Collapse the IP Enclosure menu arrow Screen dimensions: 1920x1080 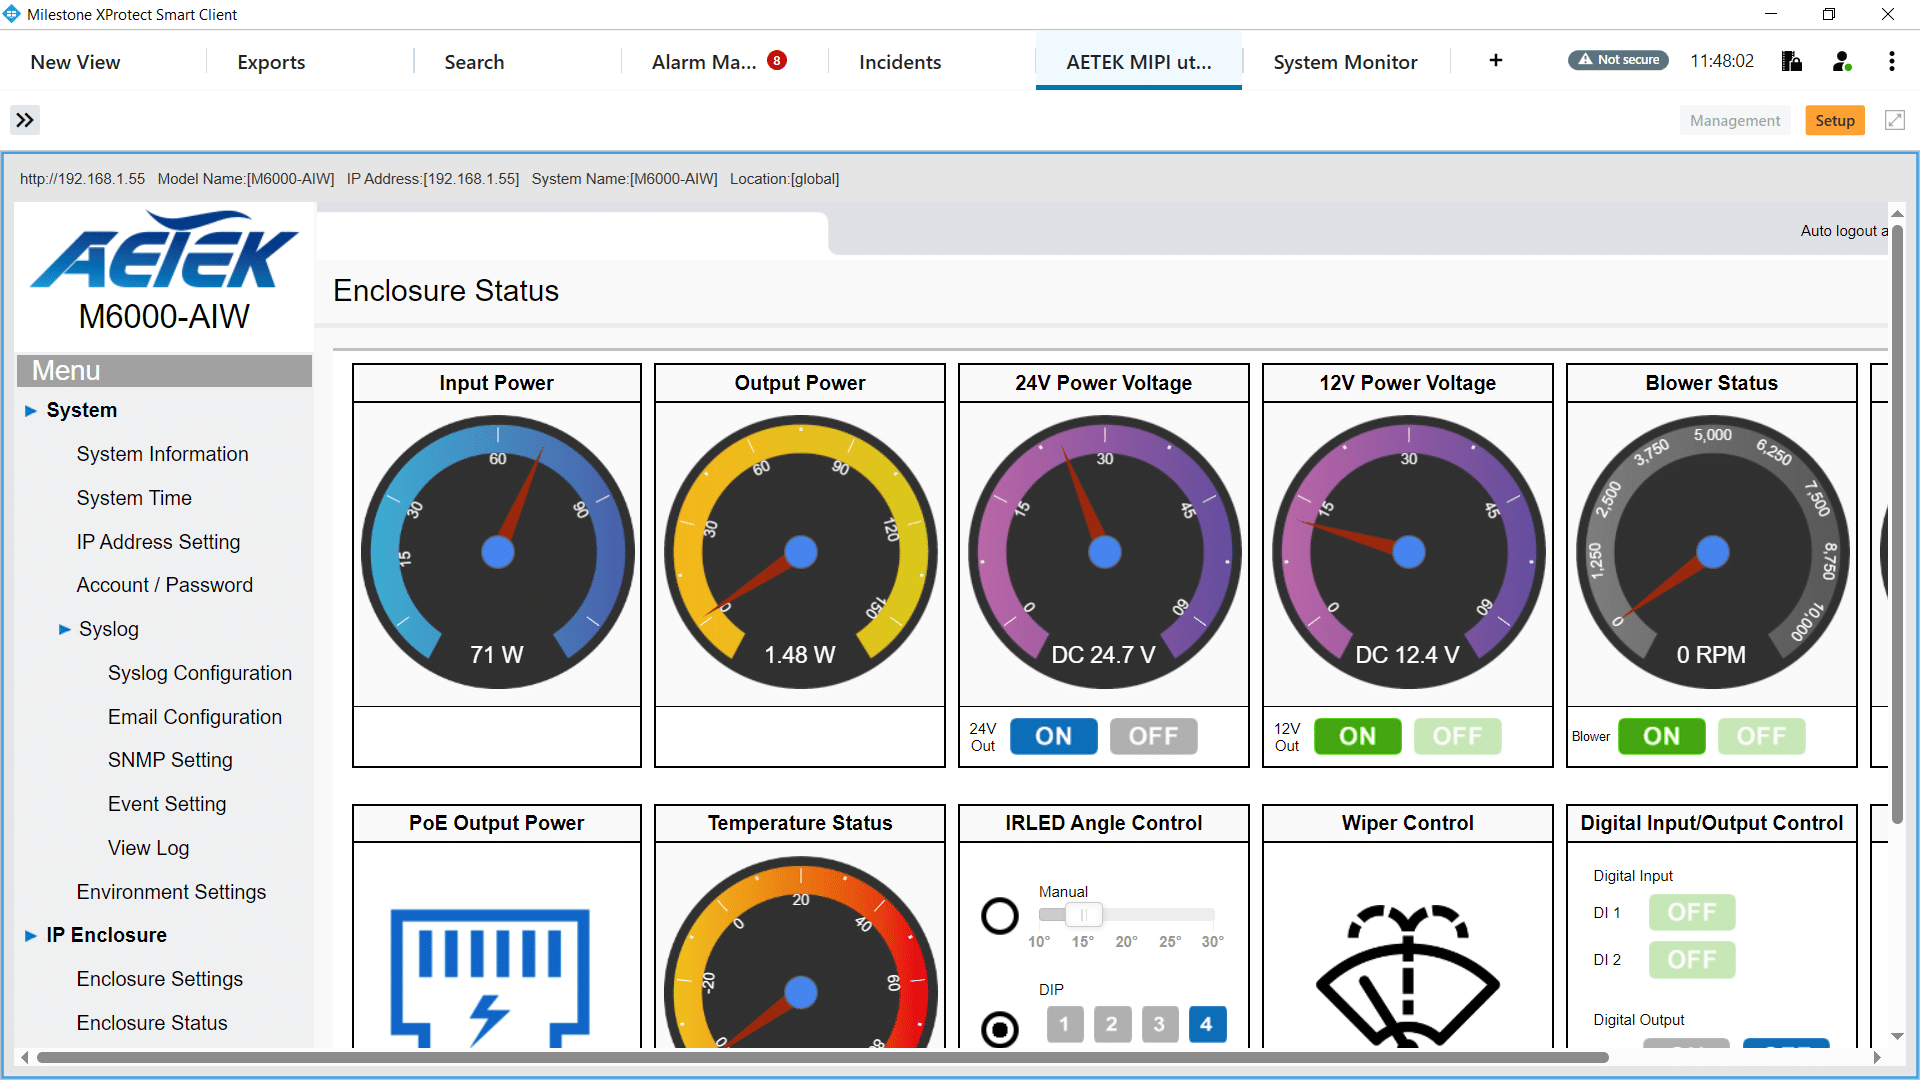[x=30, y=936]
